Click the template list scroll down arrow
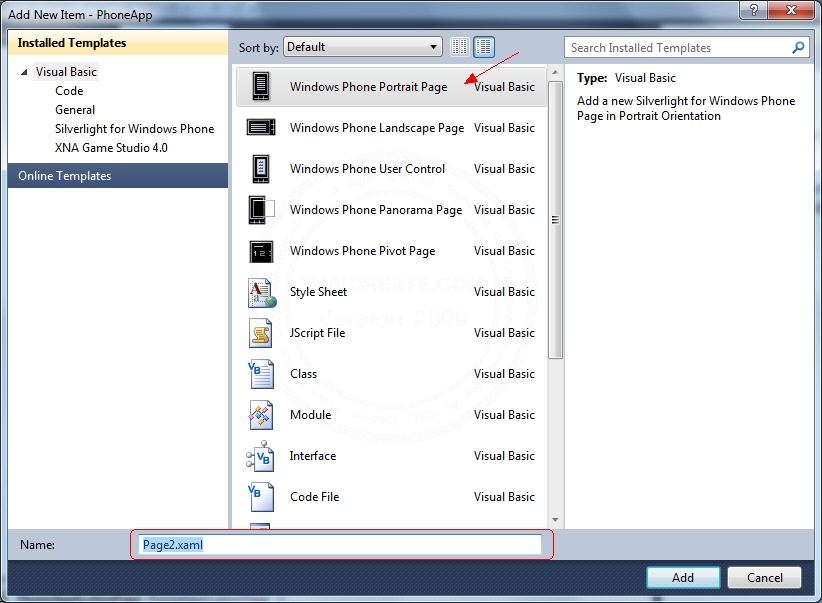This screenshot has width=822, height=603. (555, 520)
